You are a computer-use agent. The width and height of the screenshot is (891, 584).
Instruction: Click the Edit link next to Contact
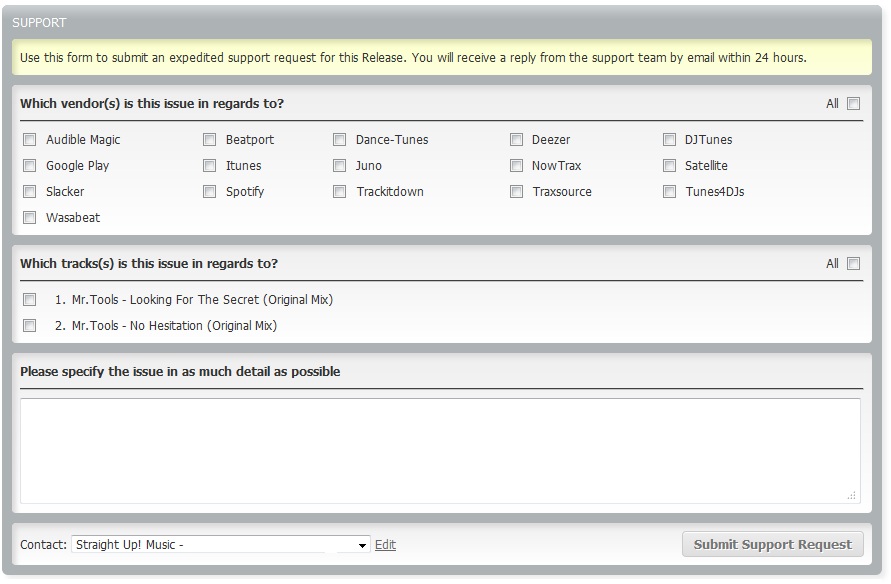[x=385, y=545]
